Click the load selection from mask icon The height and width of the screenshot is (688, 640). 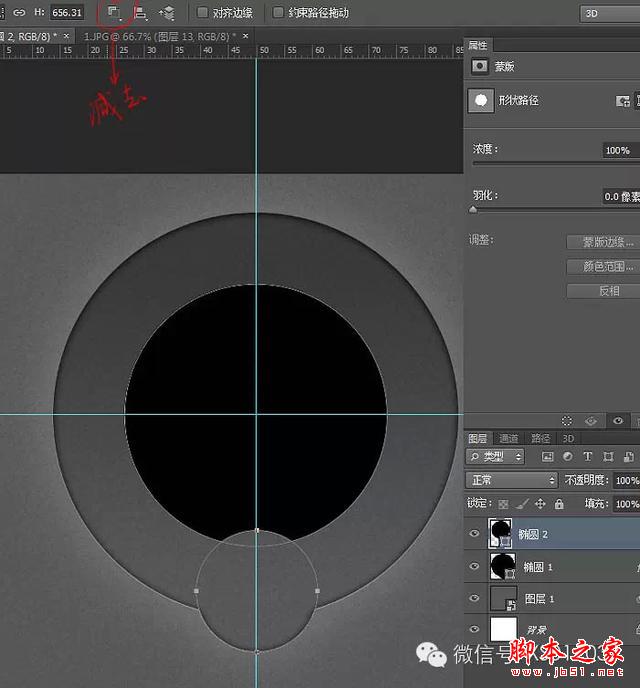567,421
